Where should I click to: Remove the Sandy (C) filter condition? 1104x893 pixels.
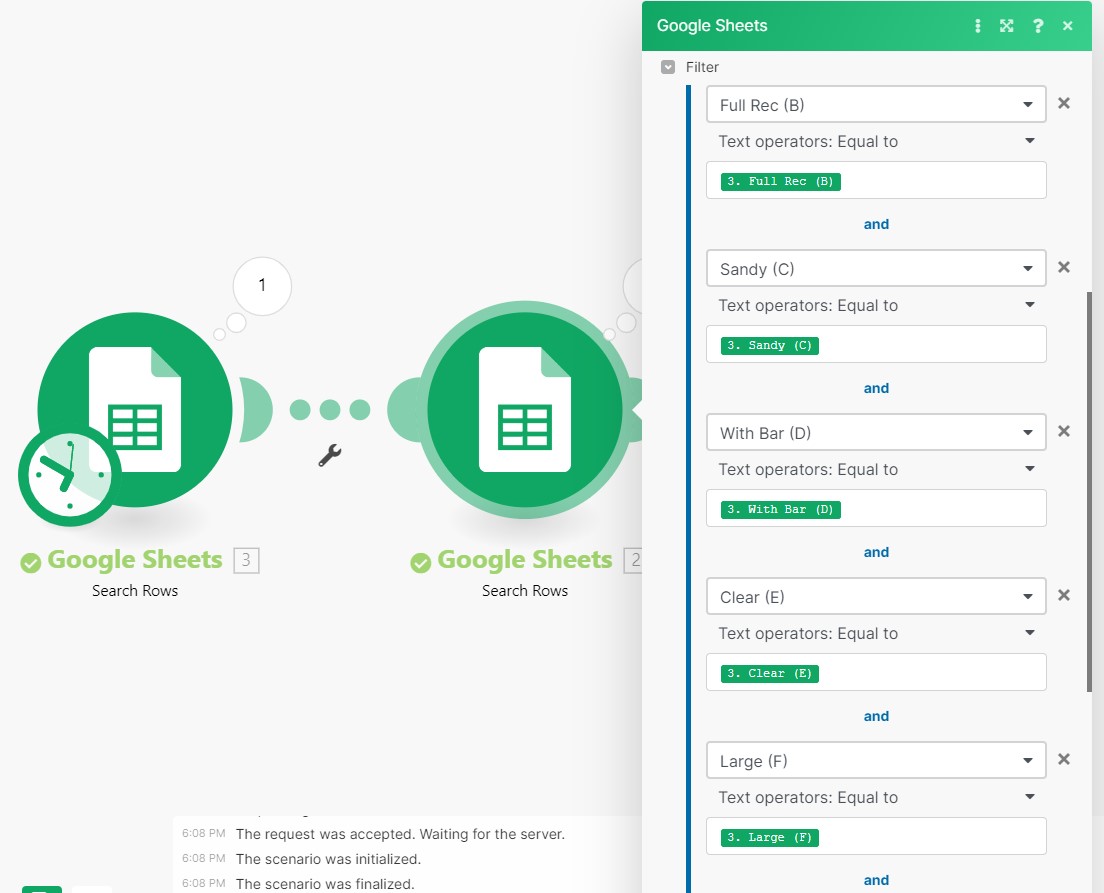(1064, 268)
